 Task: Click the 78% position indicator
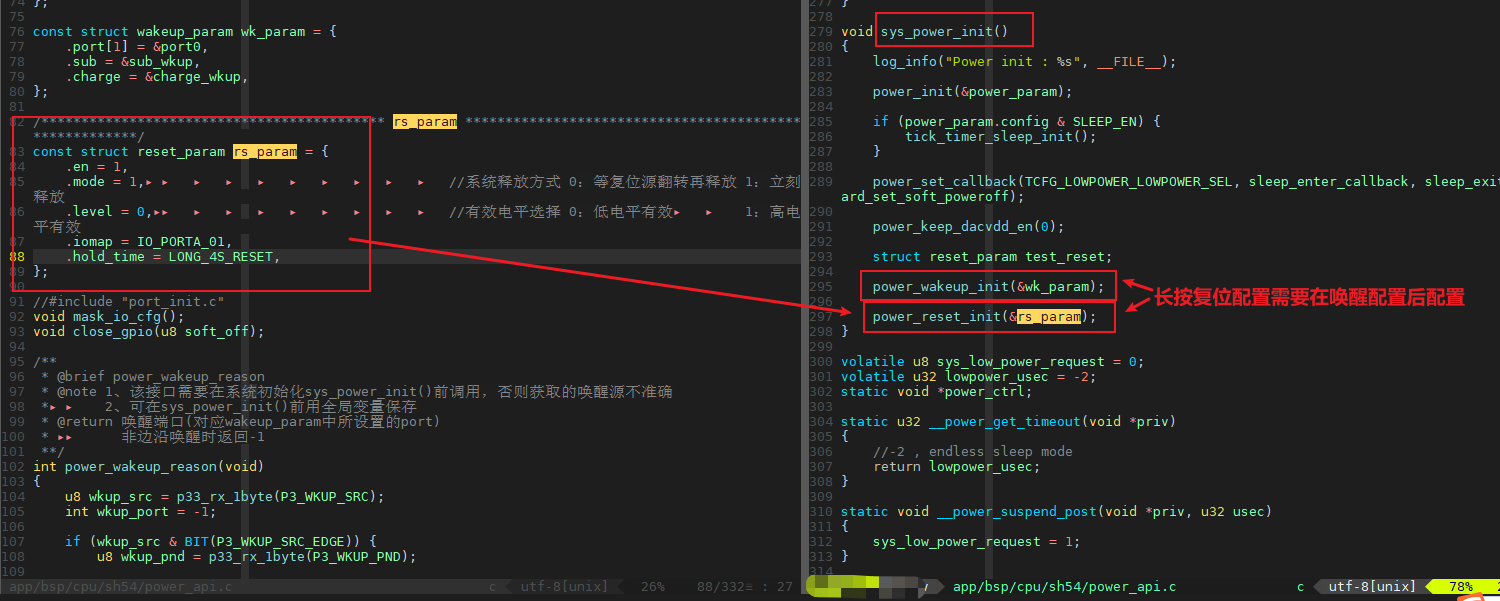coord(1459,587)
